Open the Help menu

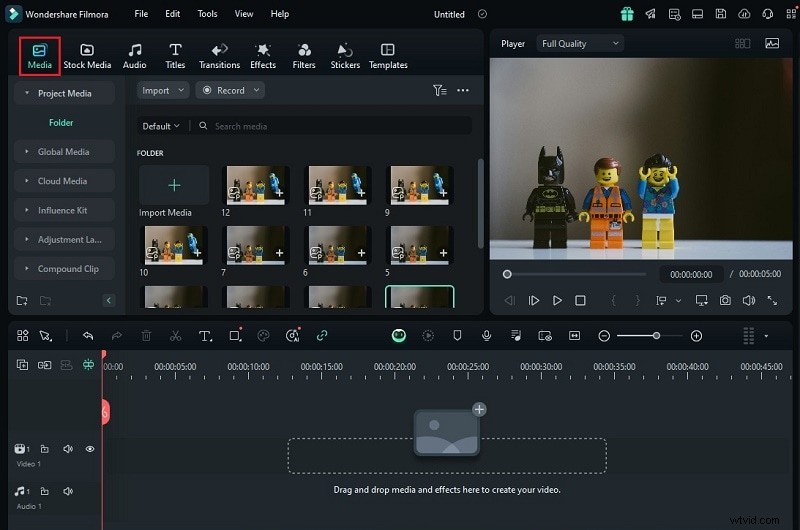pos(280,14)
